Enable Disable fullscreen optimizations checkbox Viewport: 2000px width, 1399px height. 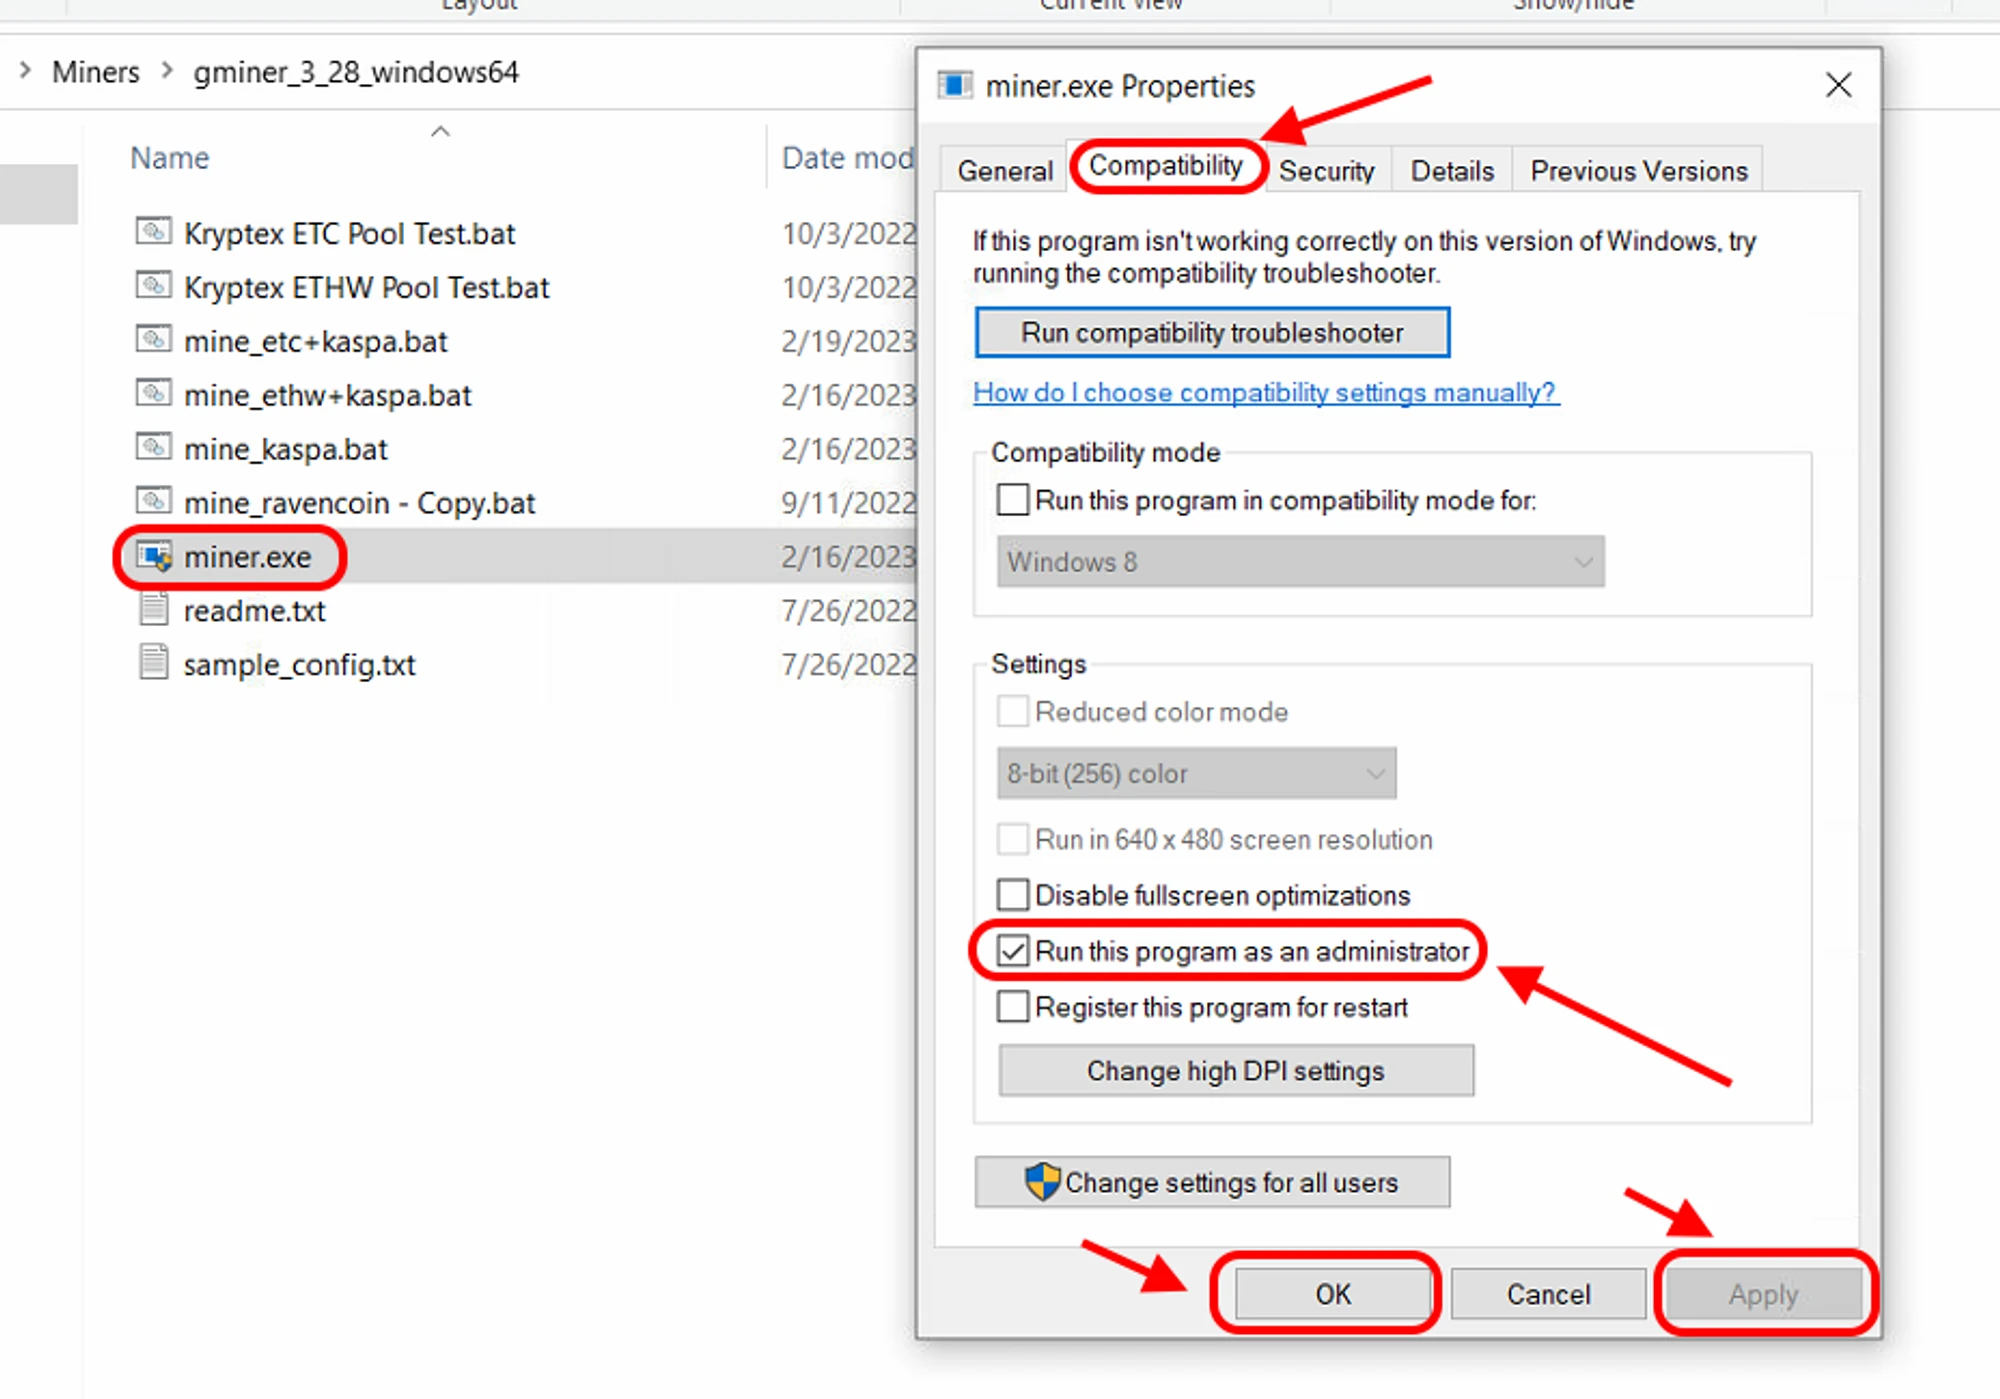point(1013,894)
